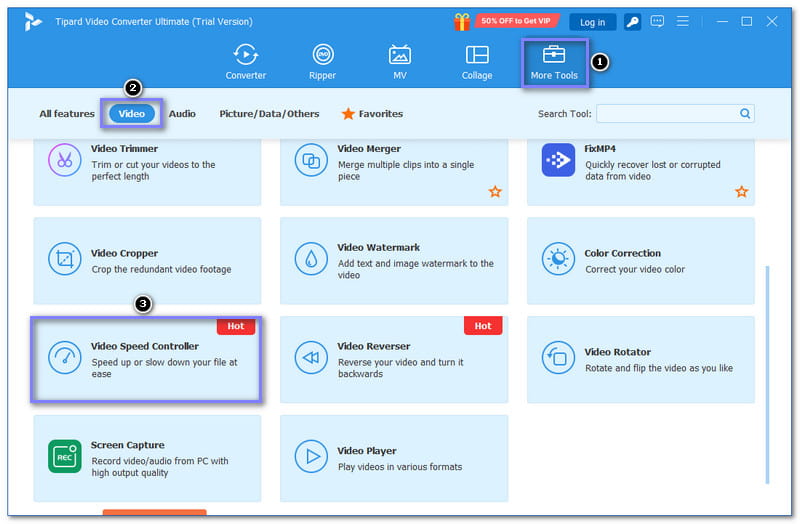
Task: Click the Tipard app logo
Action: click(33, 21)
